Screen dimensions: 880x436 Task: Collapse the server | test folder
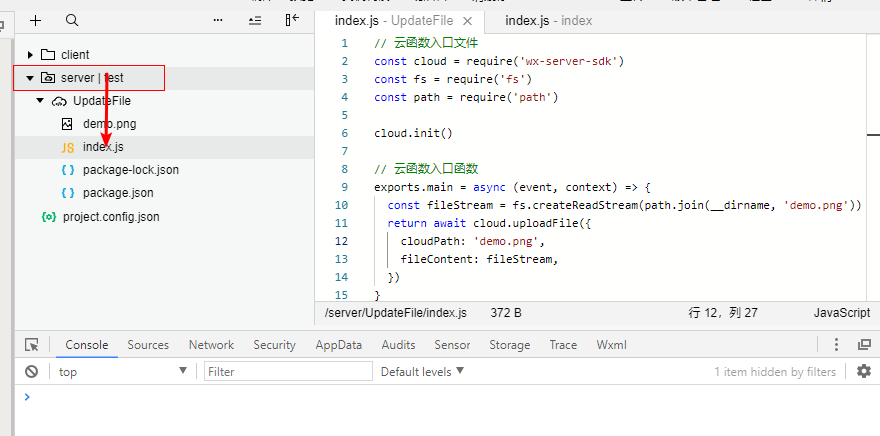[x=30, y=78]
